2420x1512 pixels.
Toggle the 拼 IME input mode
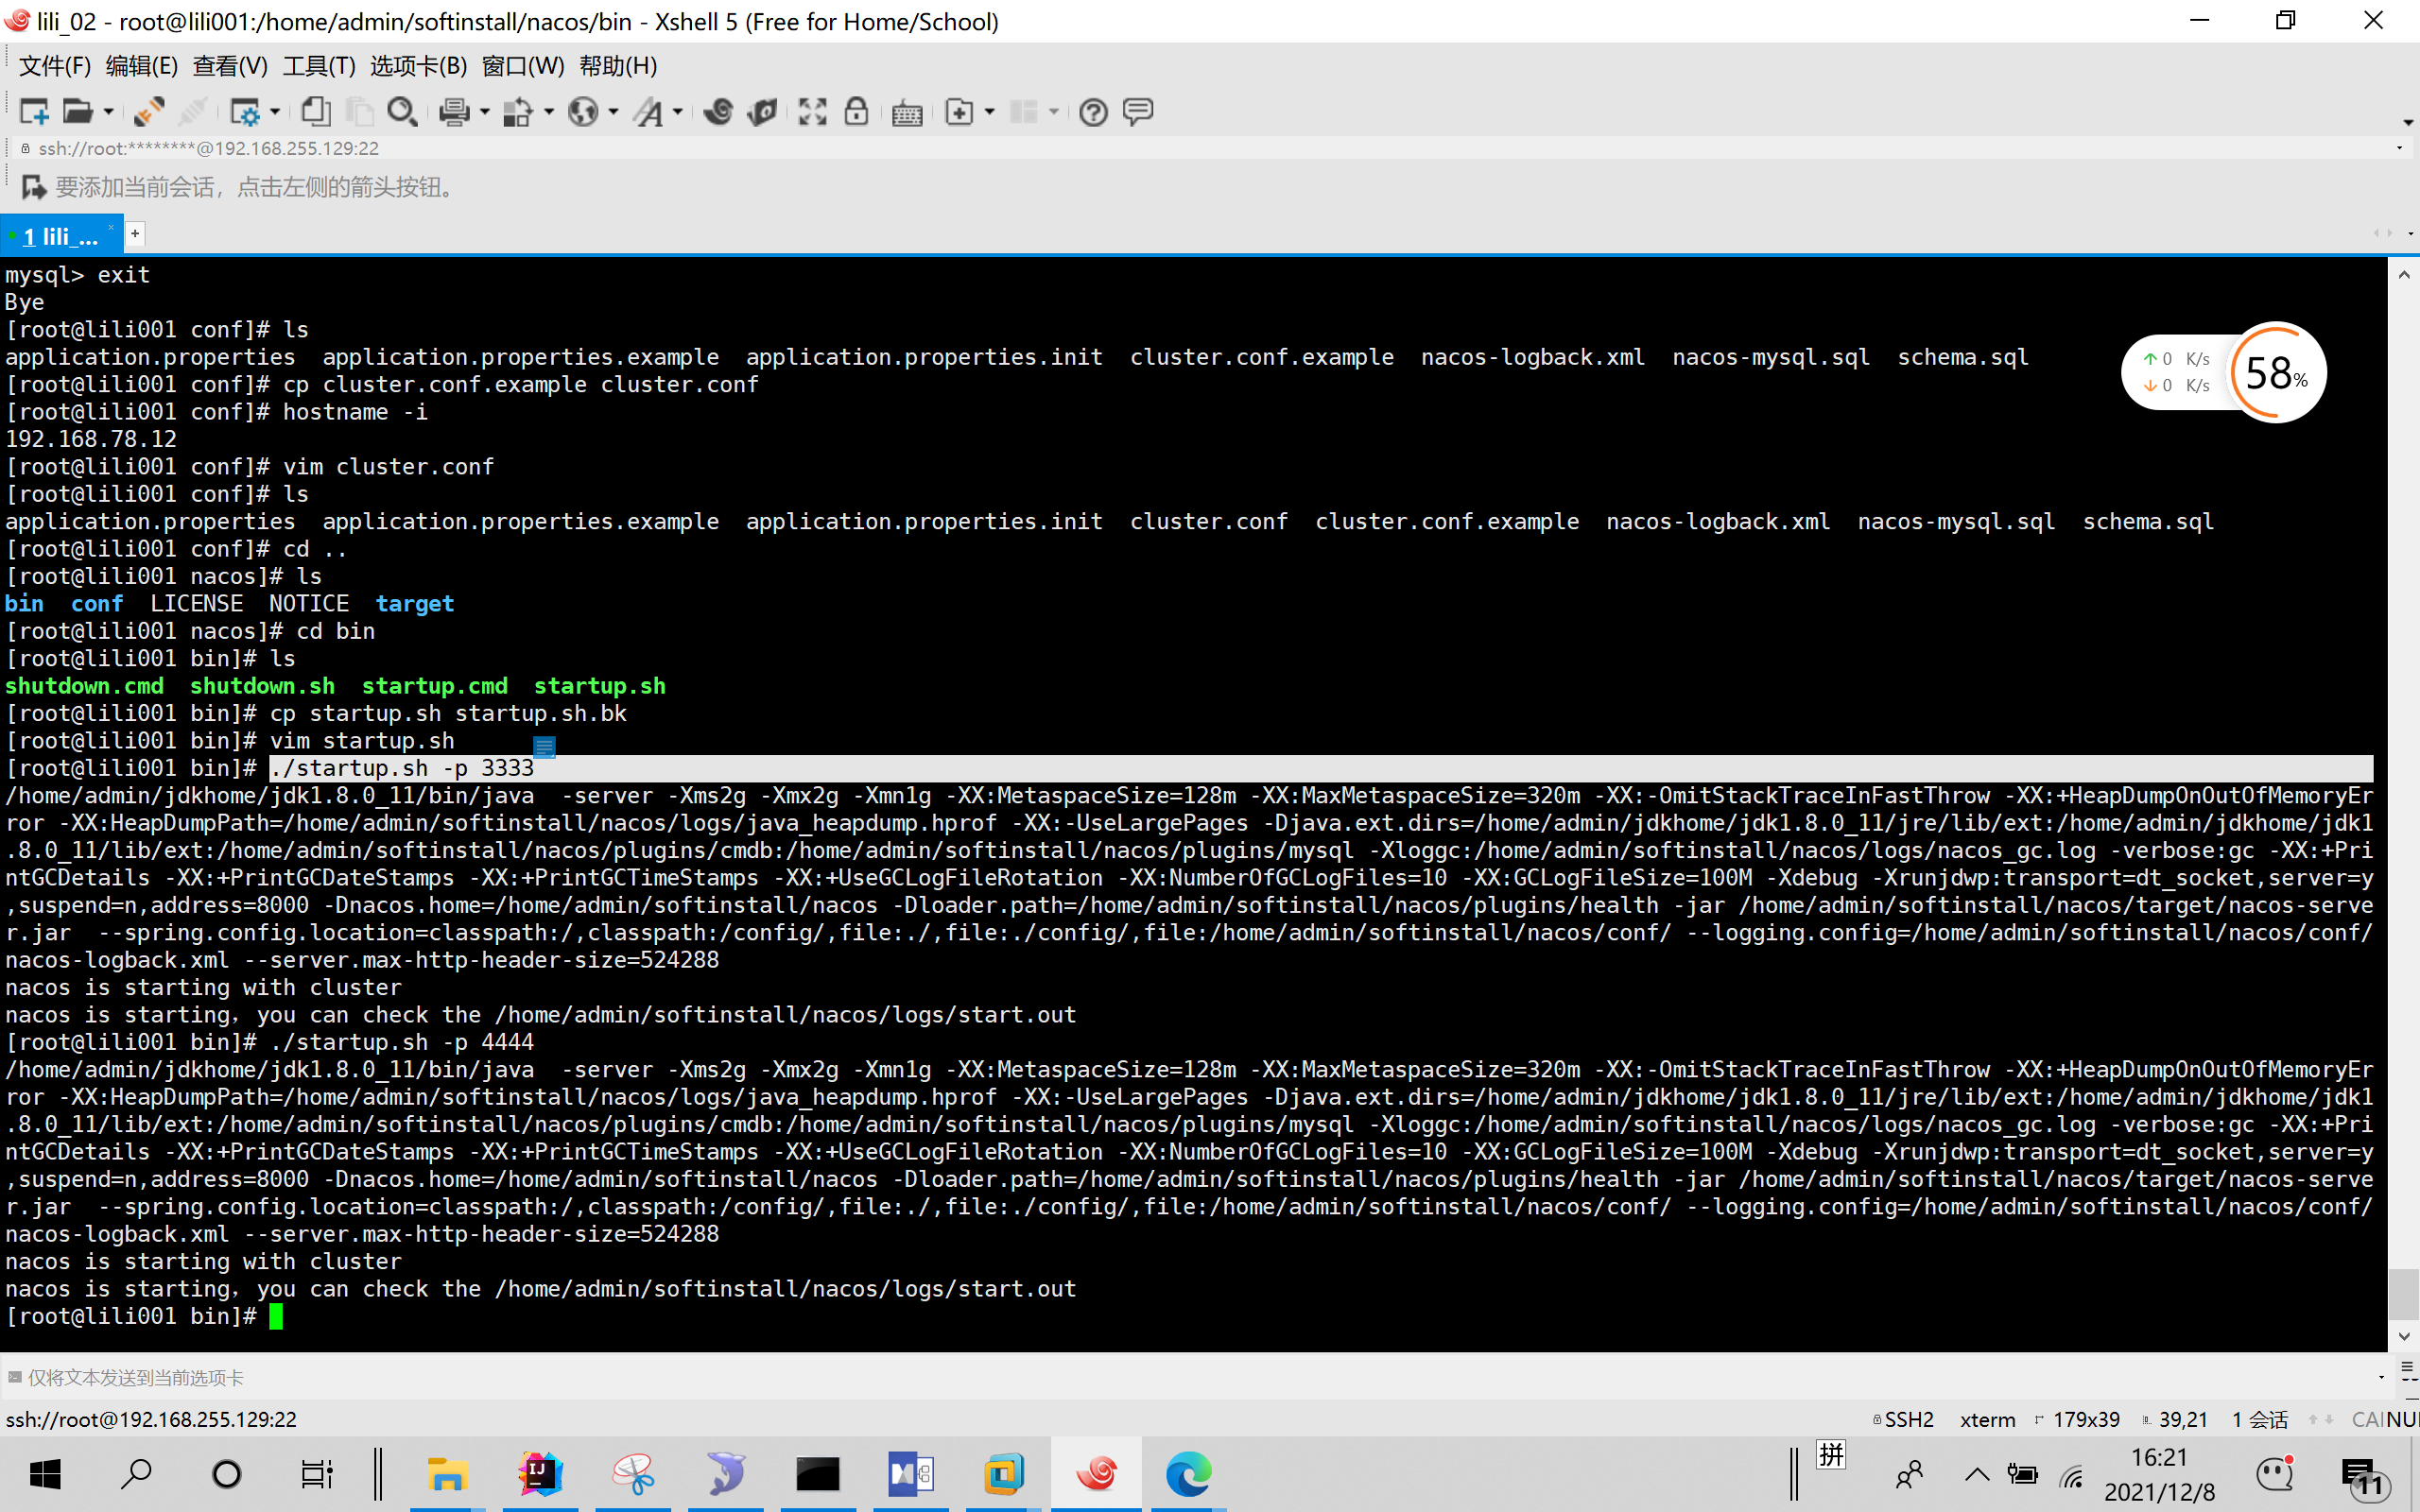pyautogui.click(x=1831, y=1454)
